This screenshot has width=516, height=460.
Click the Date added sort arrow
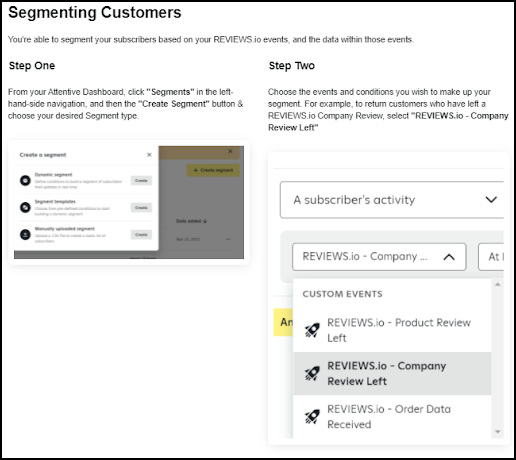coord(205,221)
